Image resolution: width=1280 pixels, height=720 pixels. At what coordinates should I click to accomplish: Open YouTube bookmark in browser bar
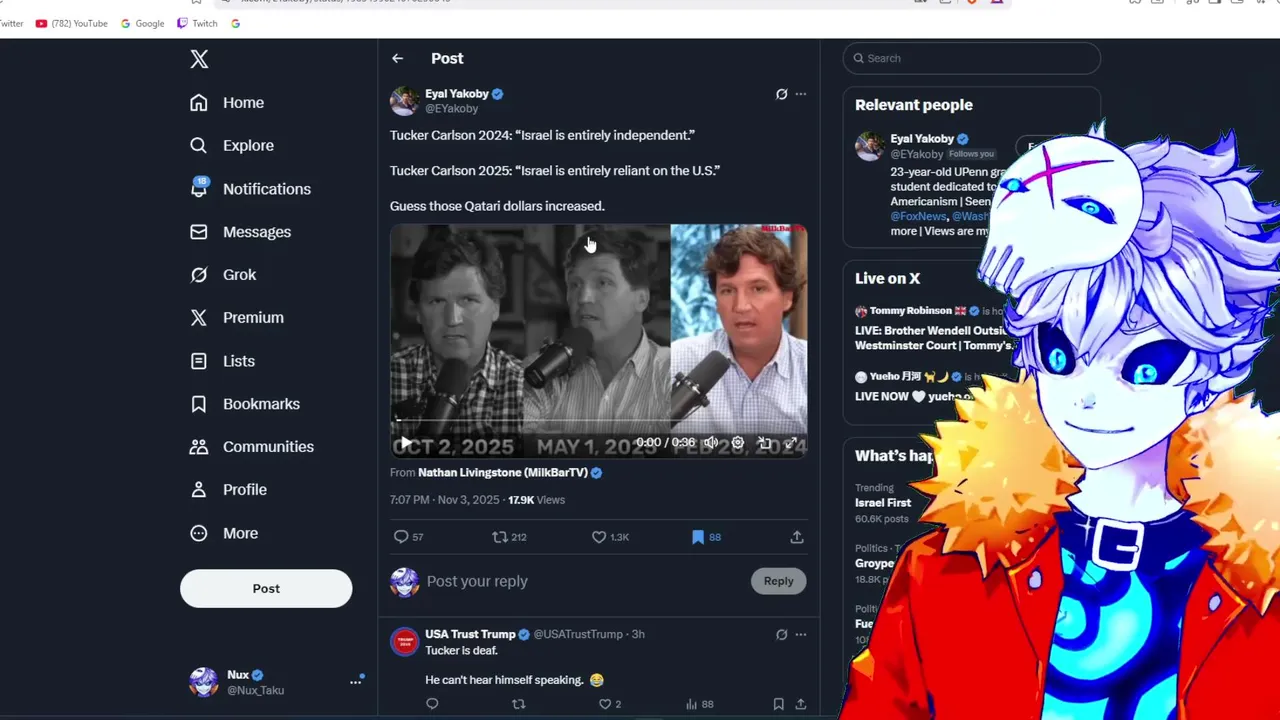tap(71, 23)
